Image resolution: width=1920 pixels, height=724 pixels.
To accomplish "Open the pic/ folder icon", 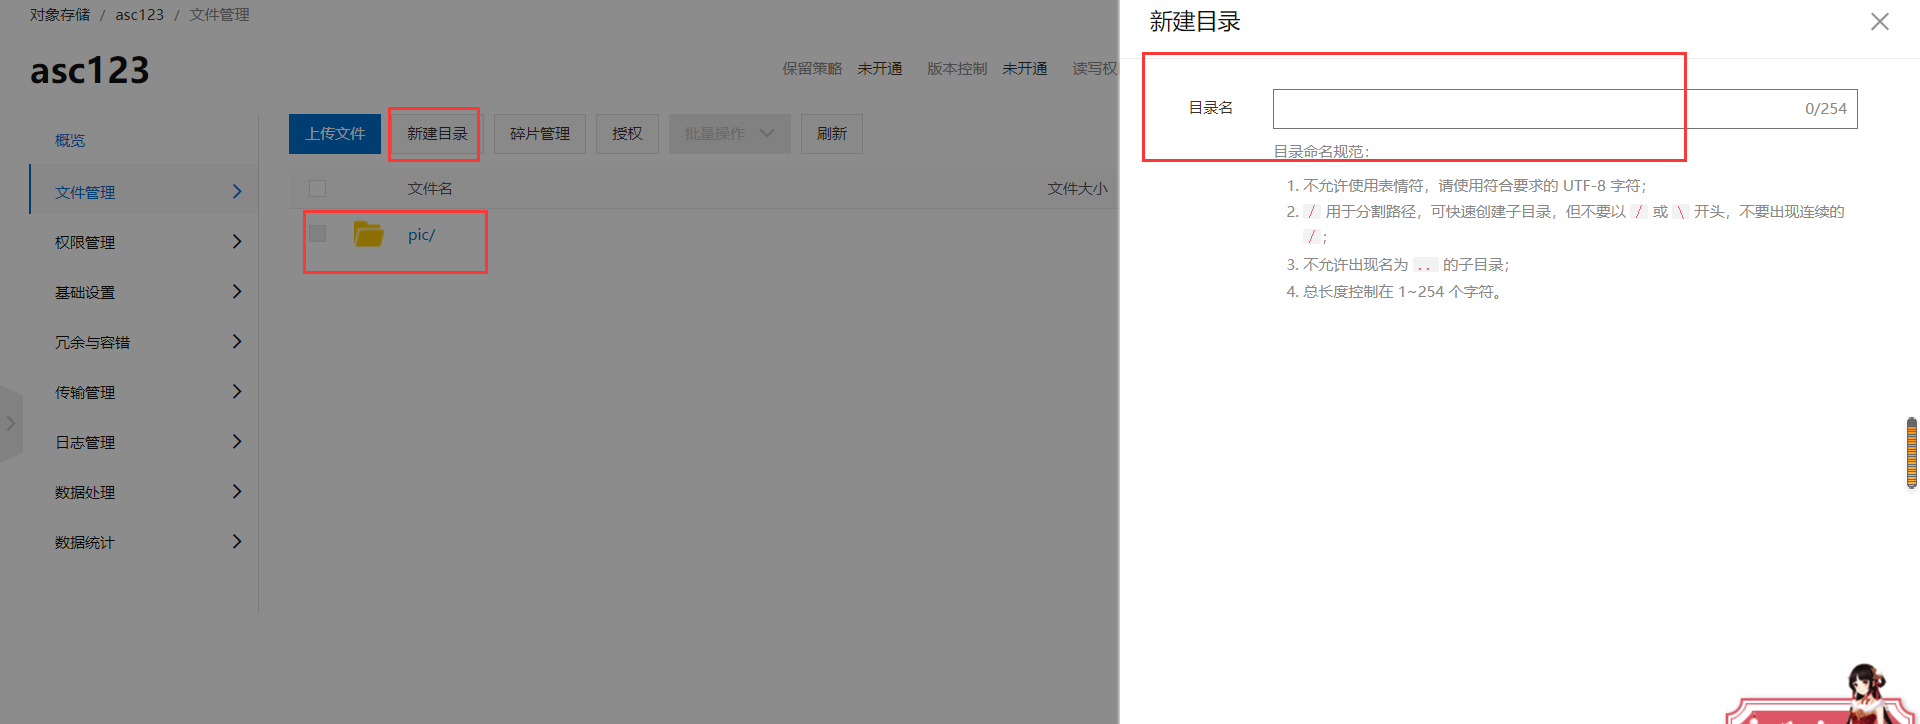I will pyautogui.click(x=369, y=234).
